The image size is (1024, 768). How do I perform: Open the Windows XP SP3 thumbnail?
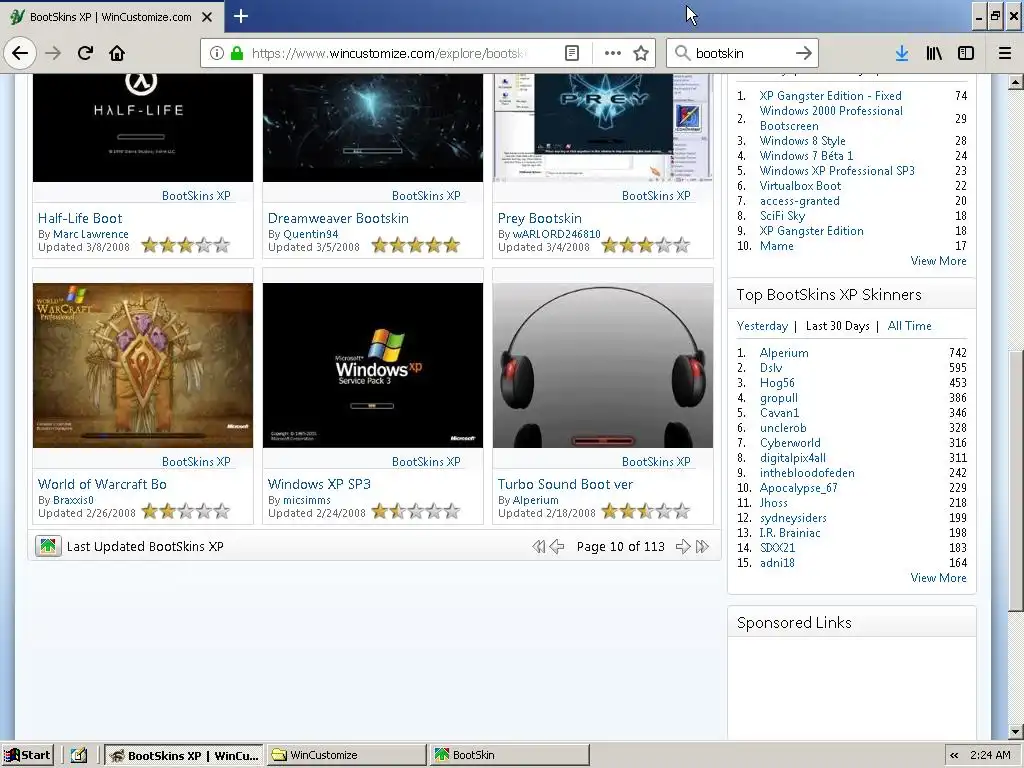pyautogui.click(x=373, y=365)
